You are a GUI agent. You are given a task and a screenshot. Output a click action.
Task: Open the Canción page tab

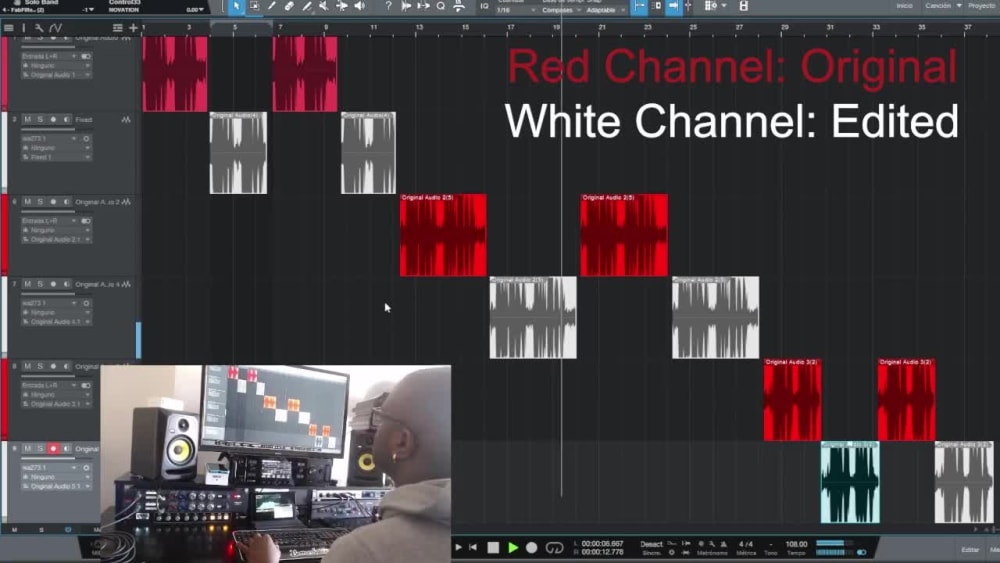tap(938, 6)
